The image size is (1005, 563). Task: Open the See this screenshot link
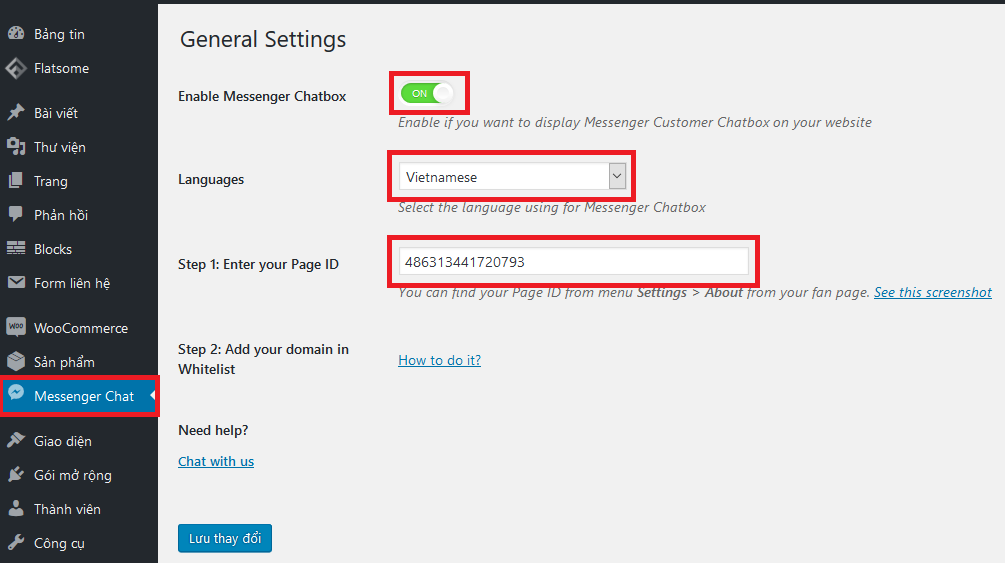(933, 292)
